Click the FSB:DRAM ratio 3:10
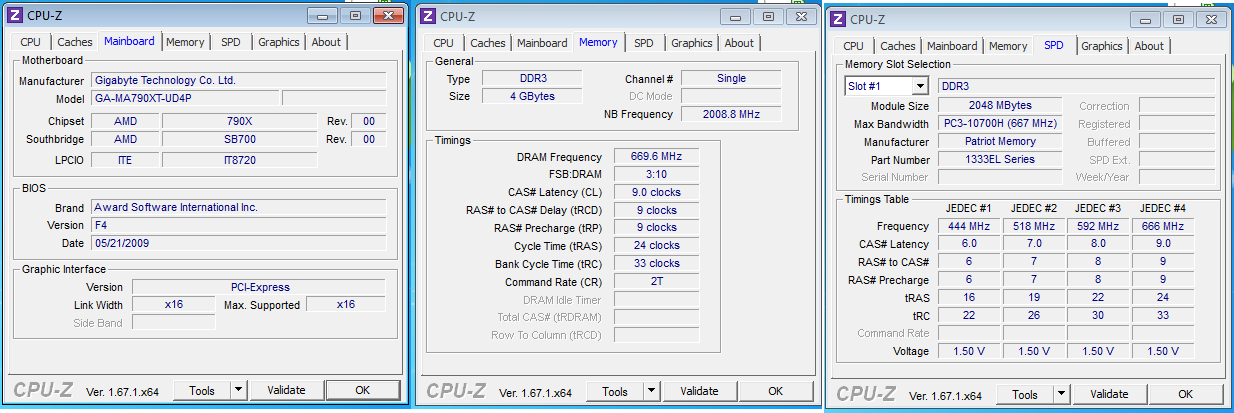 point(655,174)
